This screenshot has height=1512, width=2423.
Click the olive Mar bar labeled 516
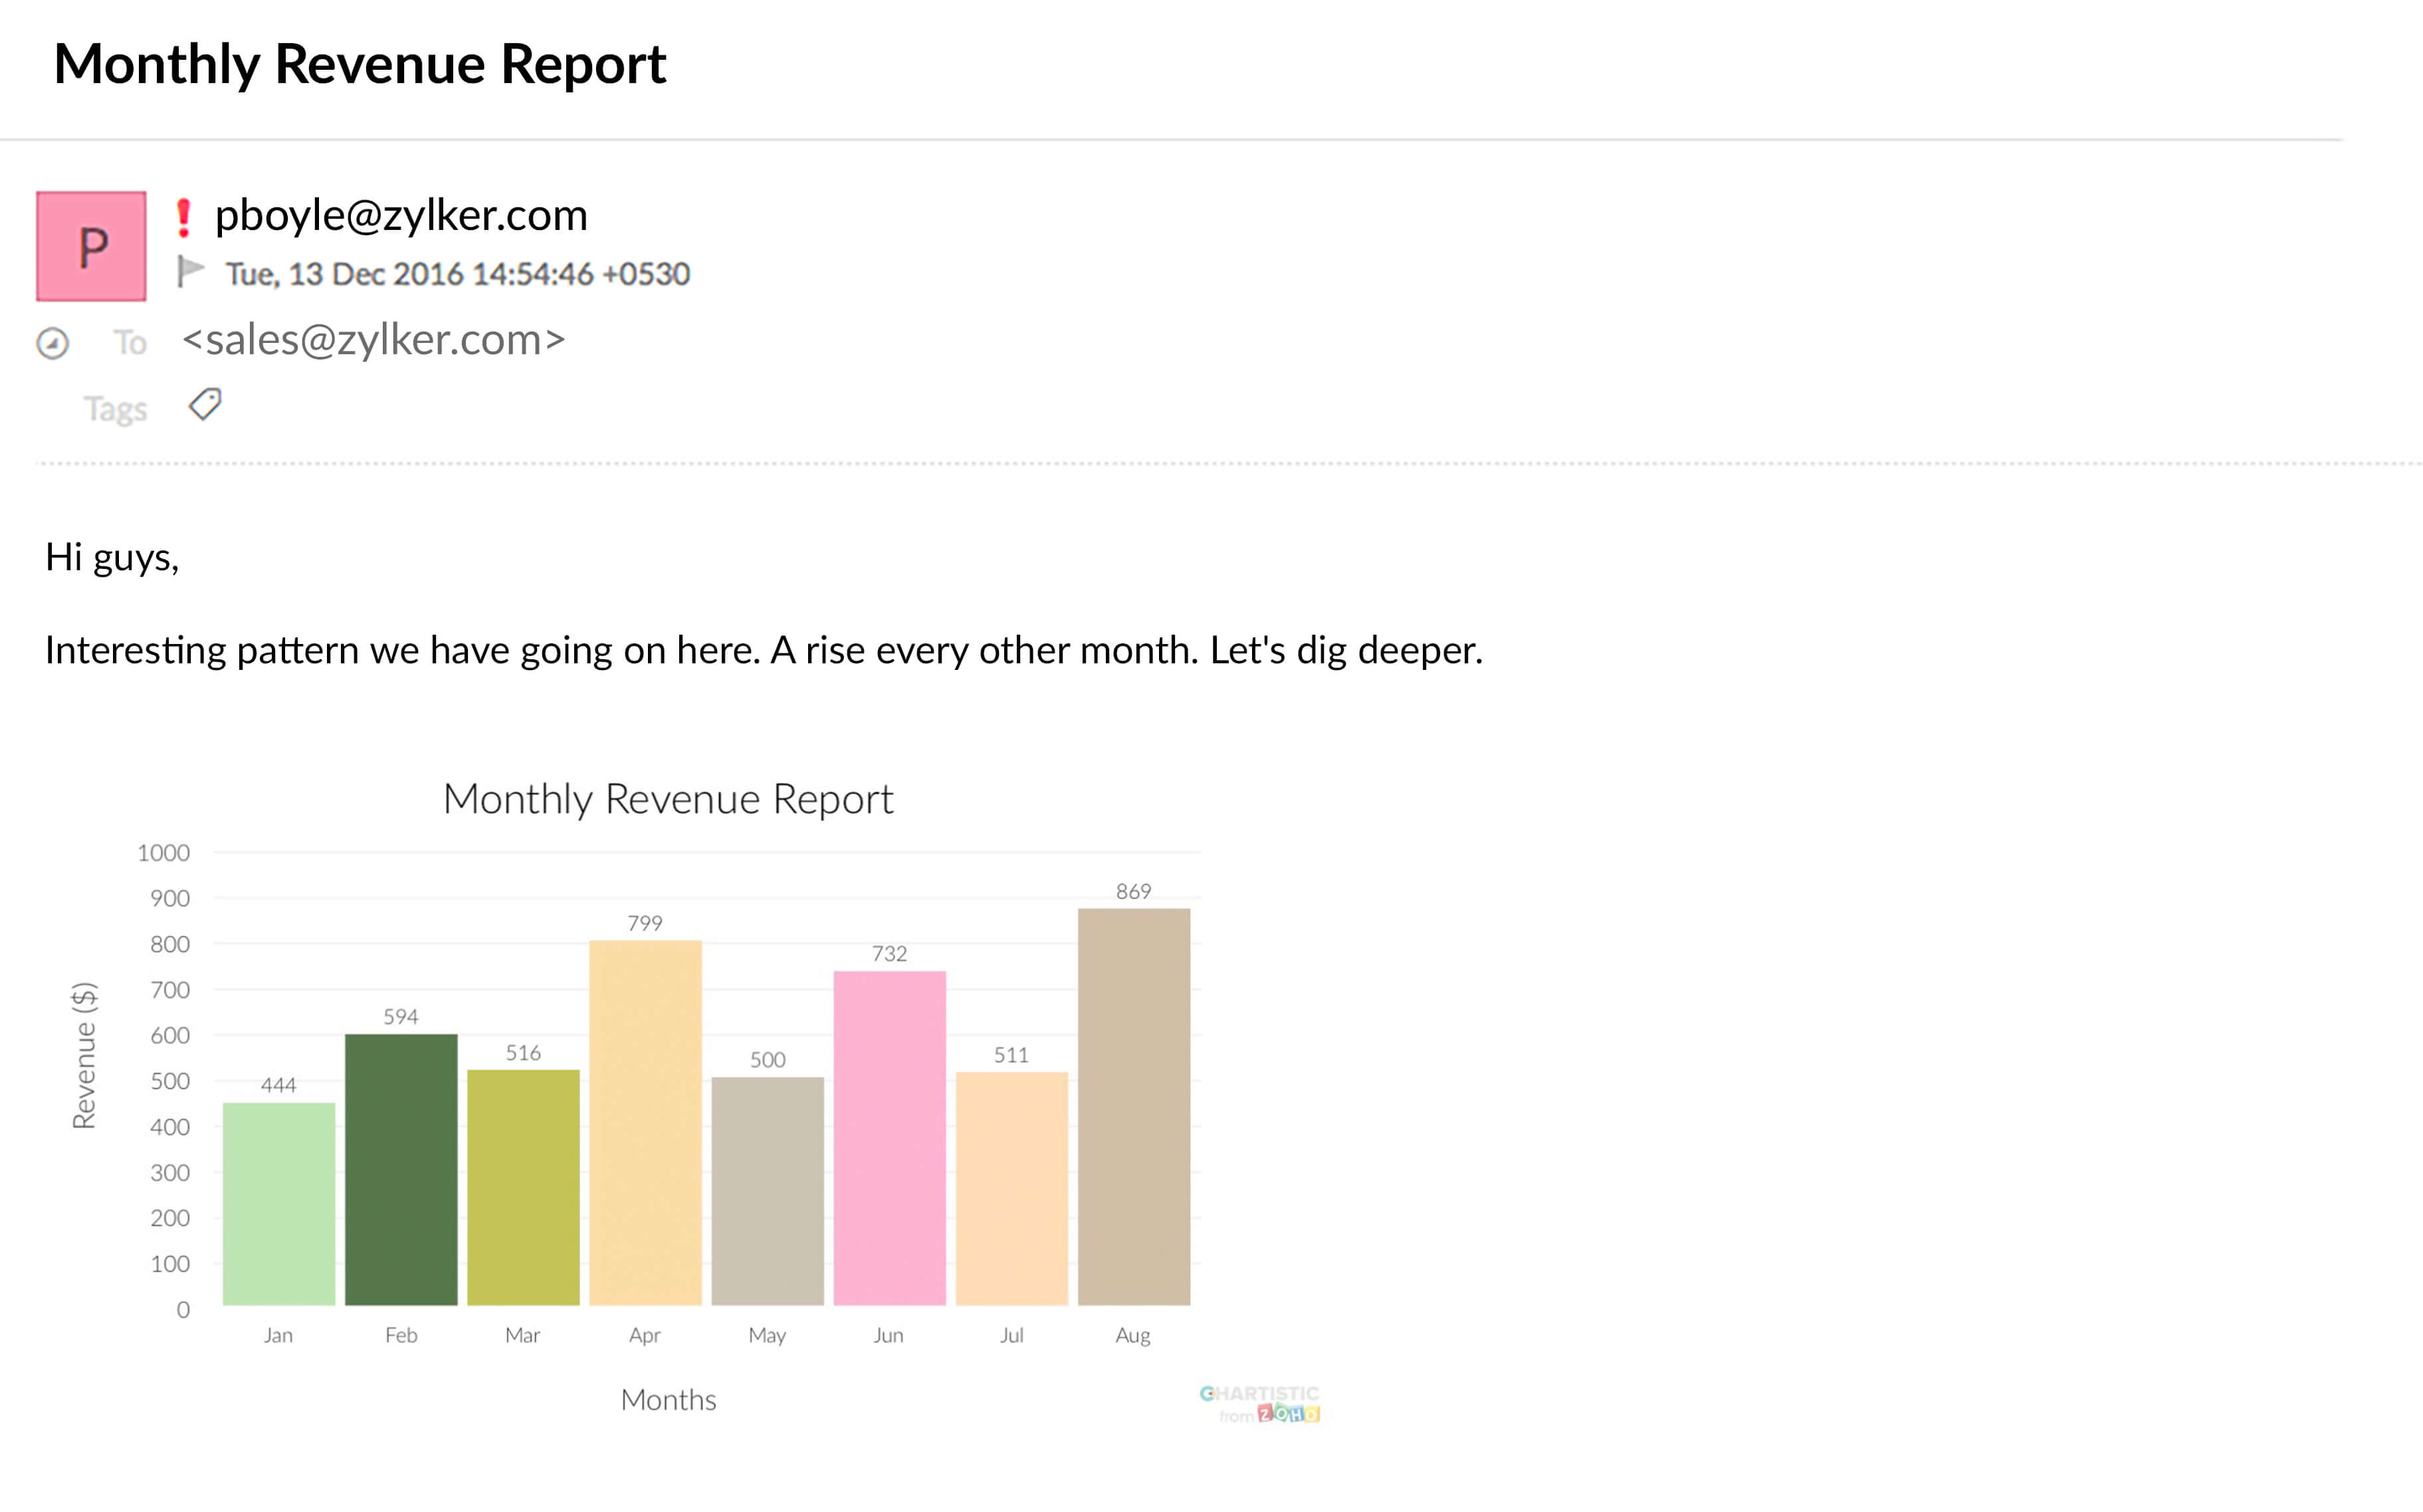point(523,1187)
